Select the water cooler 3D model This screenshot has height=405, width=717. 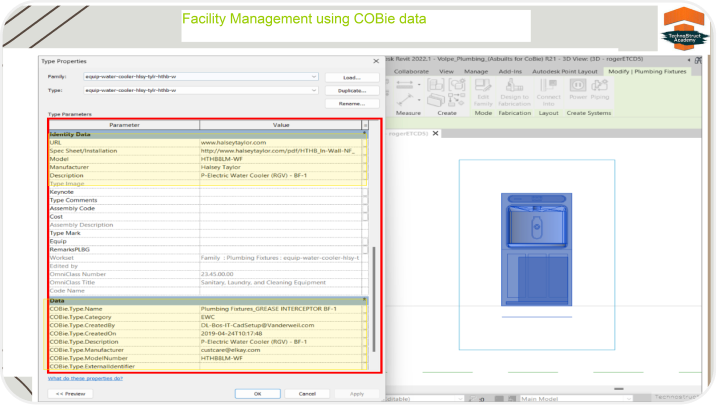coord(536,250)
